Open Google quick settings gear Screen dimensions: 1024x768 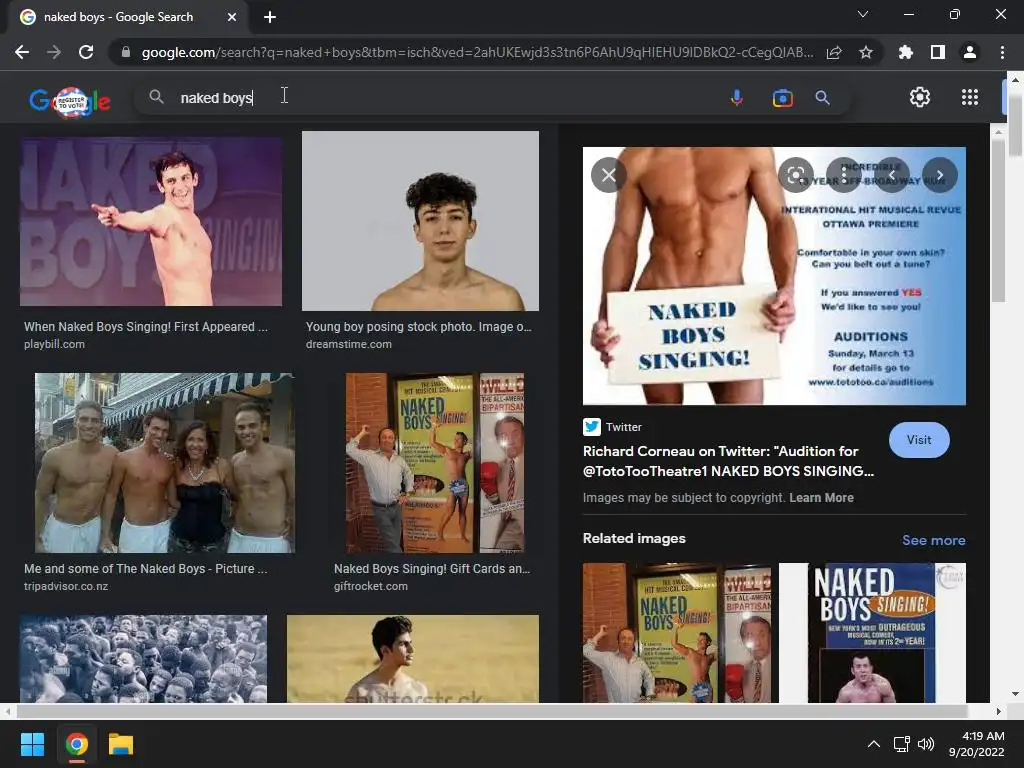(x=920, y=97)
